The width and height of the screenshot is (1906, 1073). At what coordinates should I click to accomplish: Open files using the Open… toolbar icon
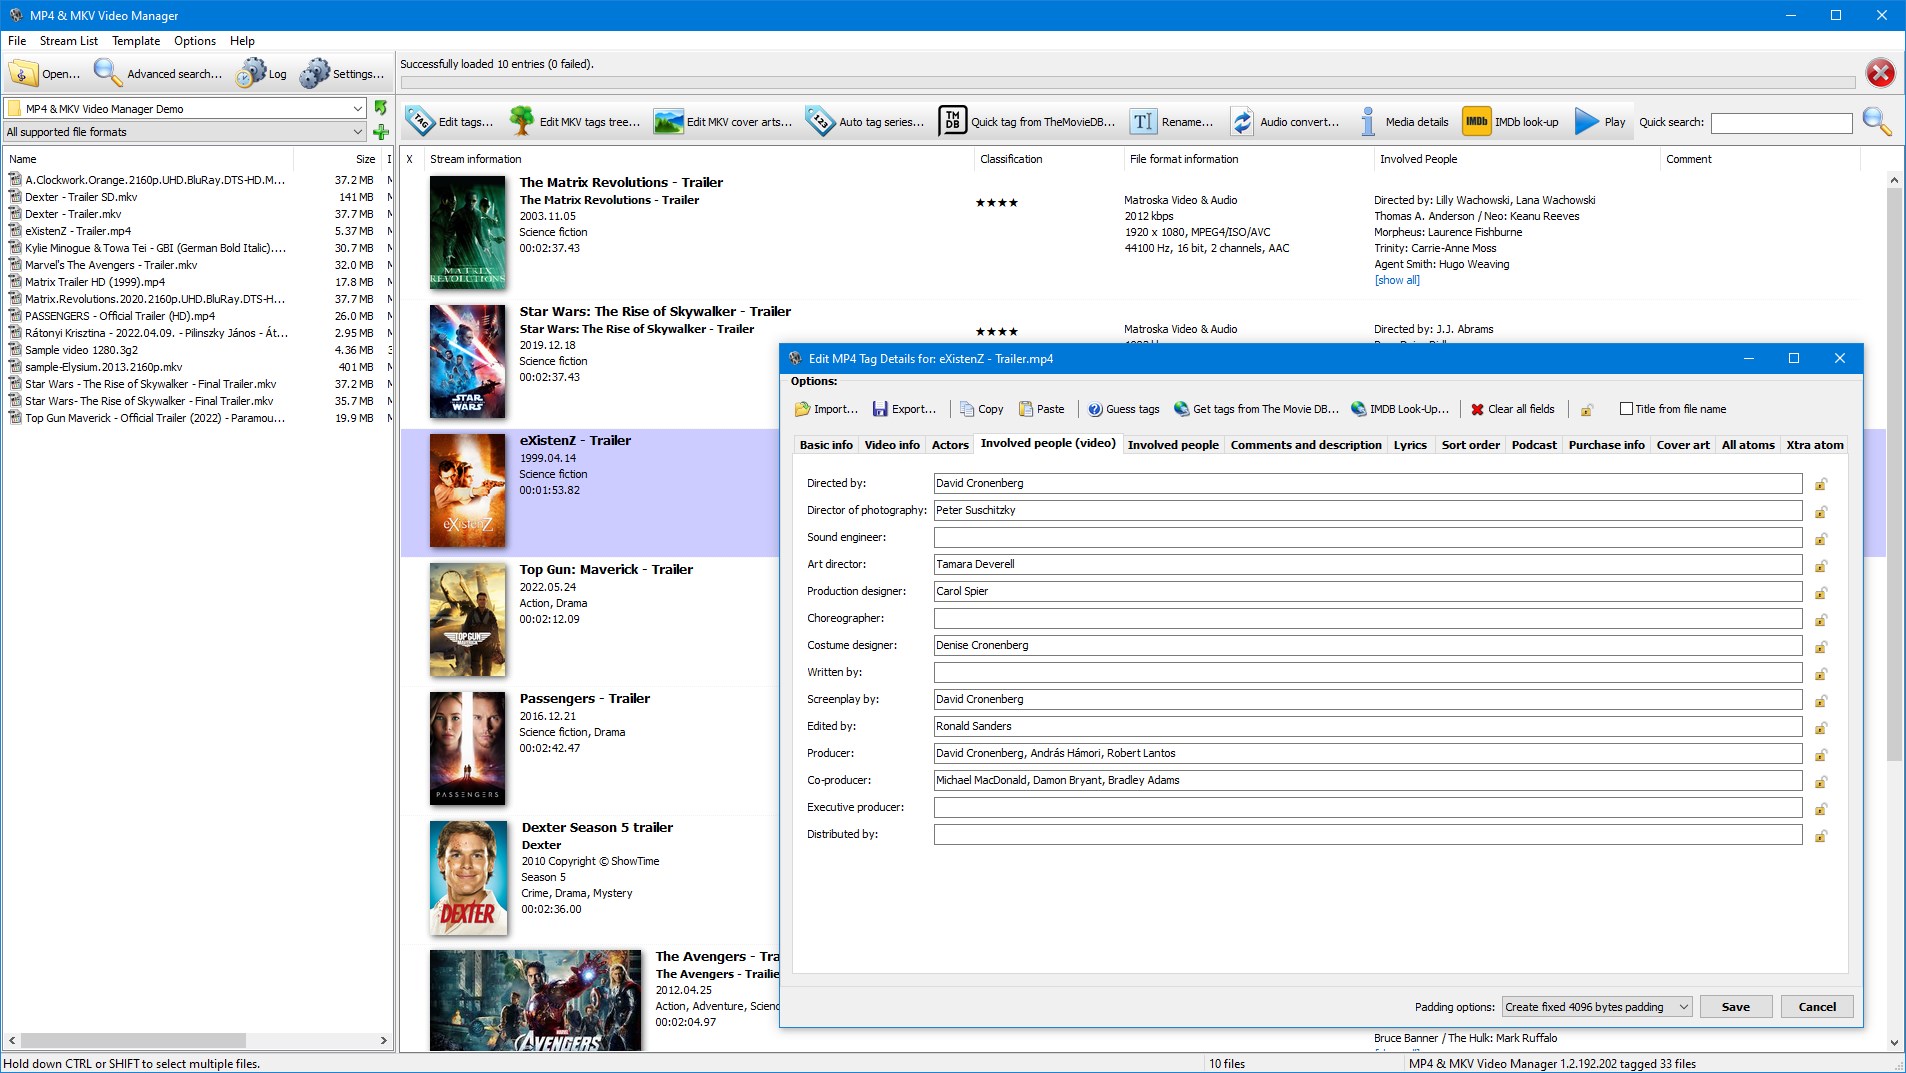point(45,73)
